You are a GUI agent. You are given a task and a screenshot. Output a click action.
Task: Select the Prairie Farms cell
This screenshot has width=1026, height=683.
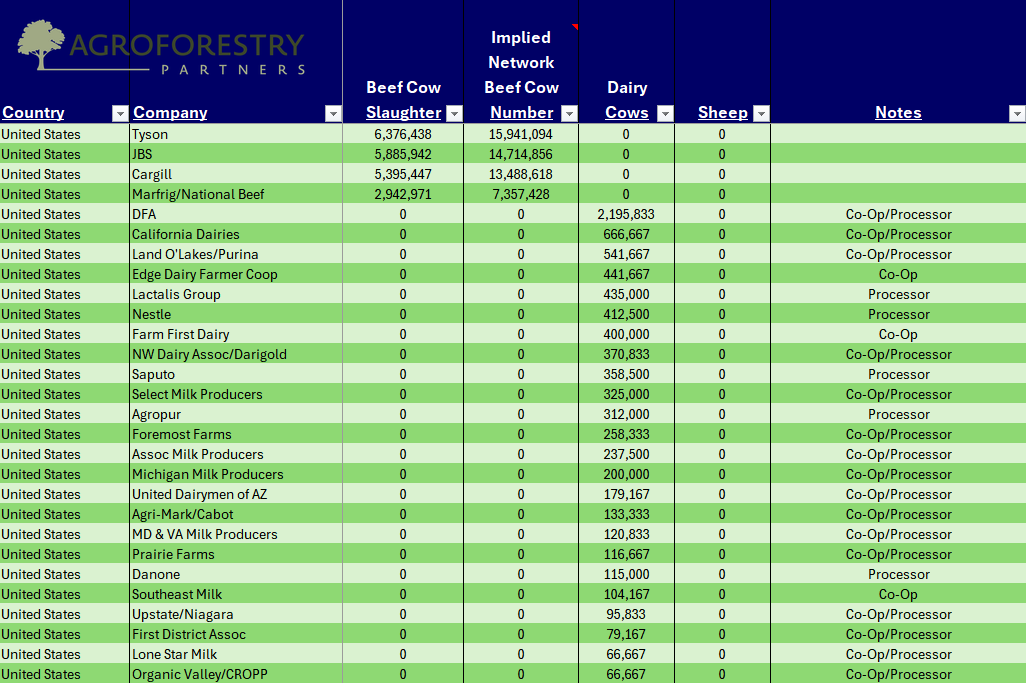click(236, 554)
